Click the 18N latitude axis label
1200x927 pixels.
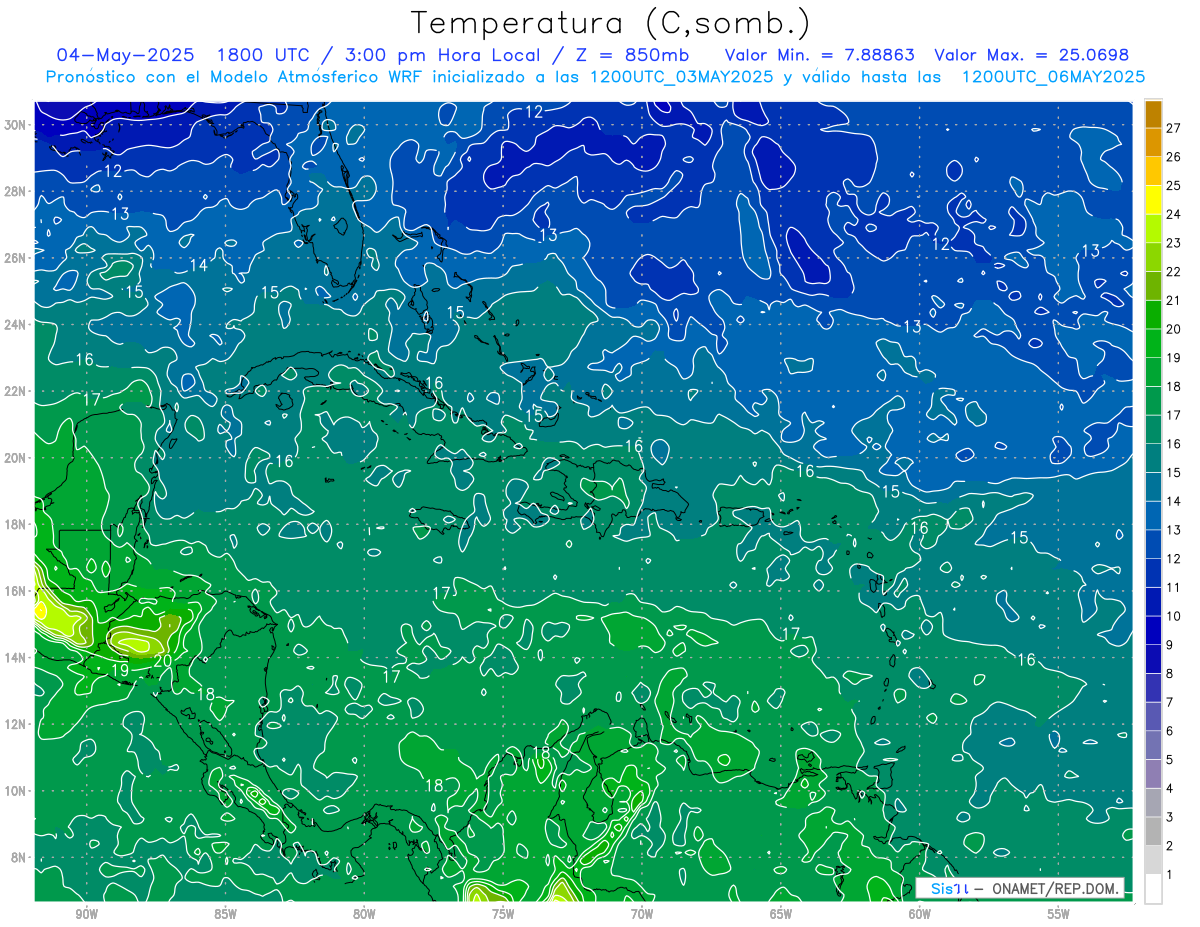click(x=17, y=524)
